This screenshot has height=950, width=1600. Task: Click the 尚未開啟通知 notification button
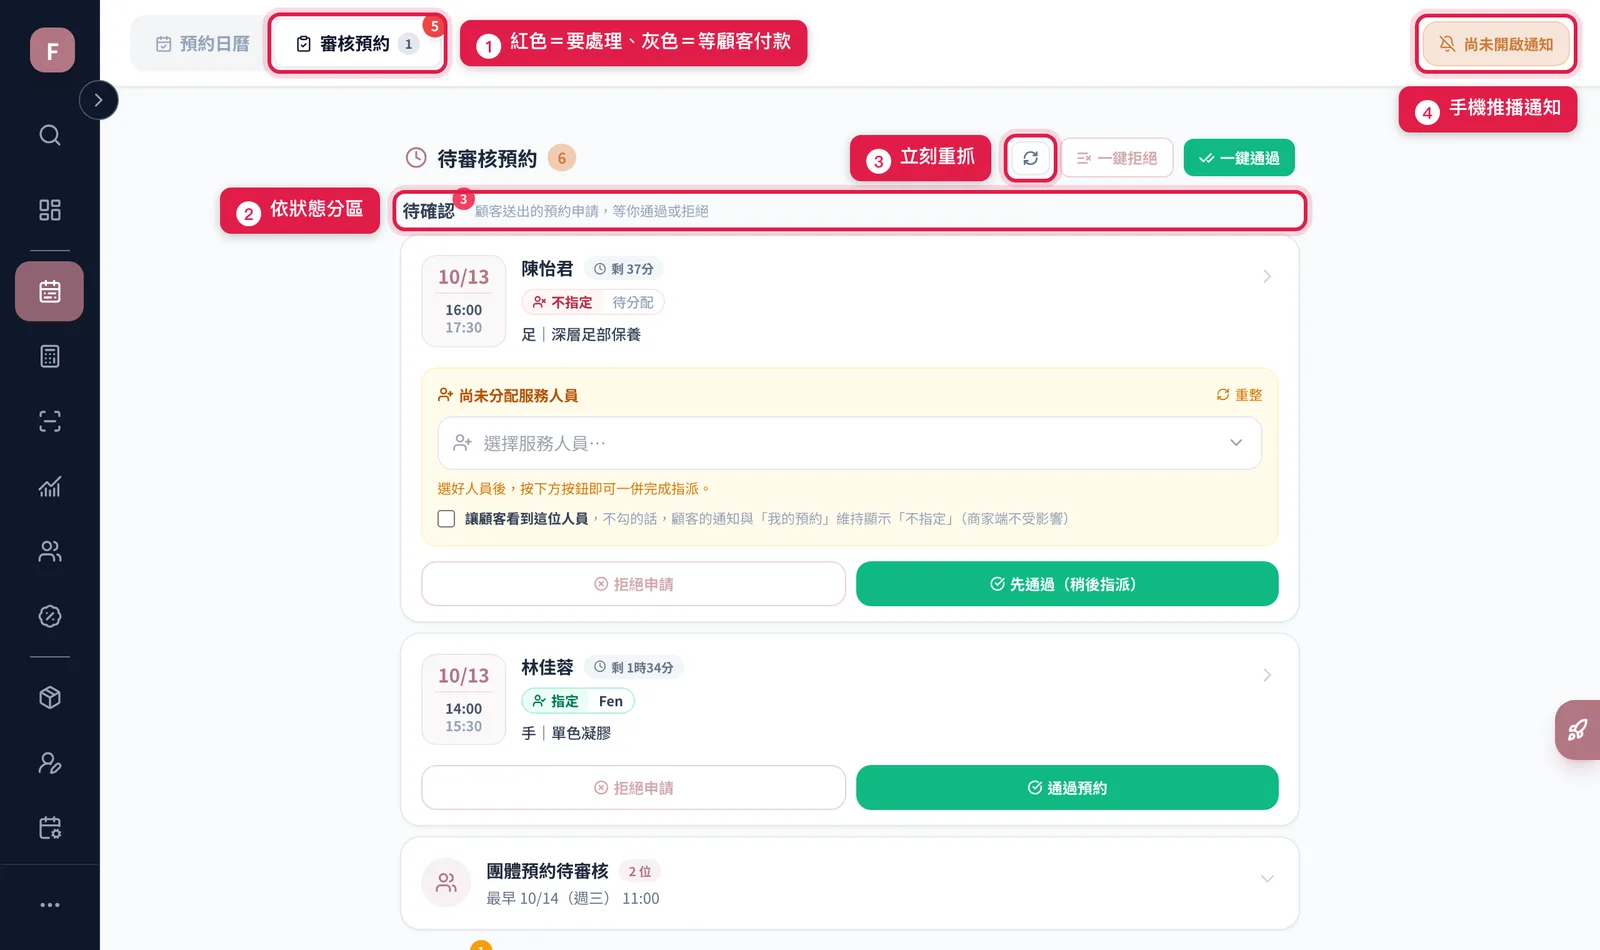1496,44
